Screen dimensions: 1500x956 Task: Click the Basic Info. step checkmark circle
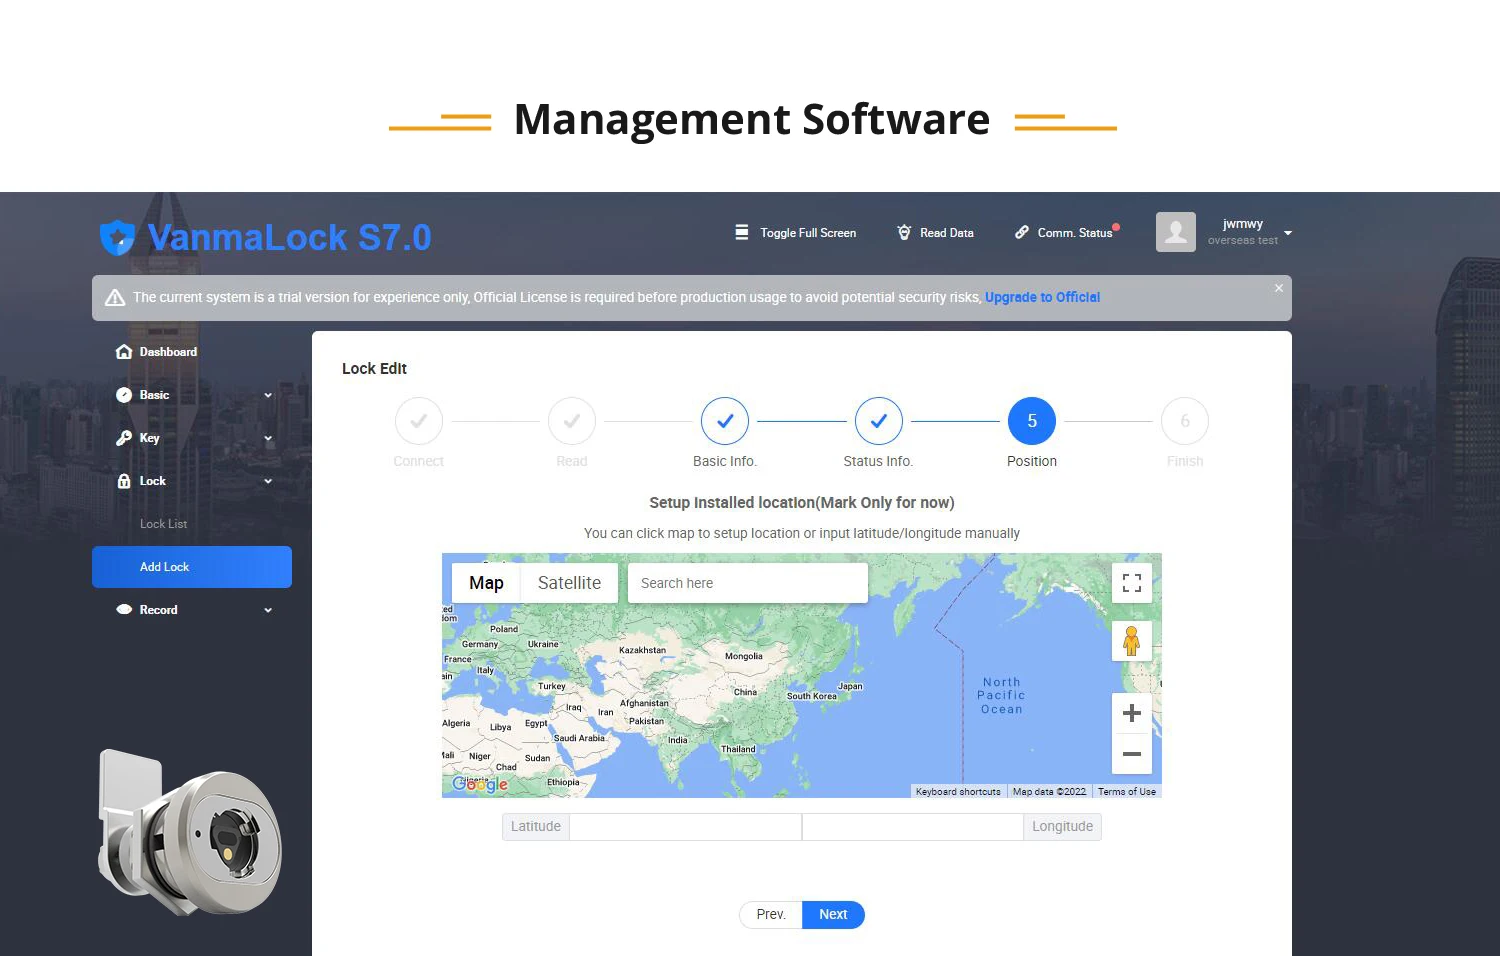725,421
